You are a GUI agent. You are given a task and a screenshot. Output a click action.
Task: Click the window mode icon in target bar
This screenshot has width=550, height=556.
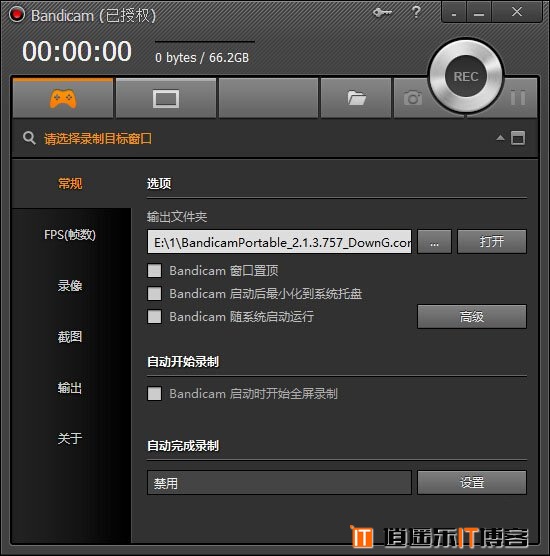click(x=518, y=138)
